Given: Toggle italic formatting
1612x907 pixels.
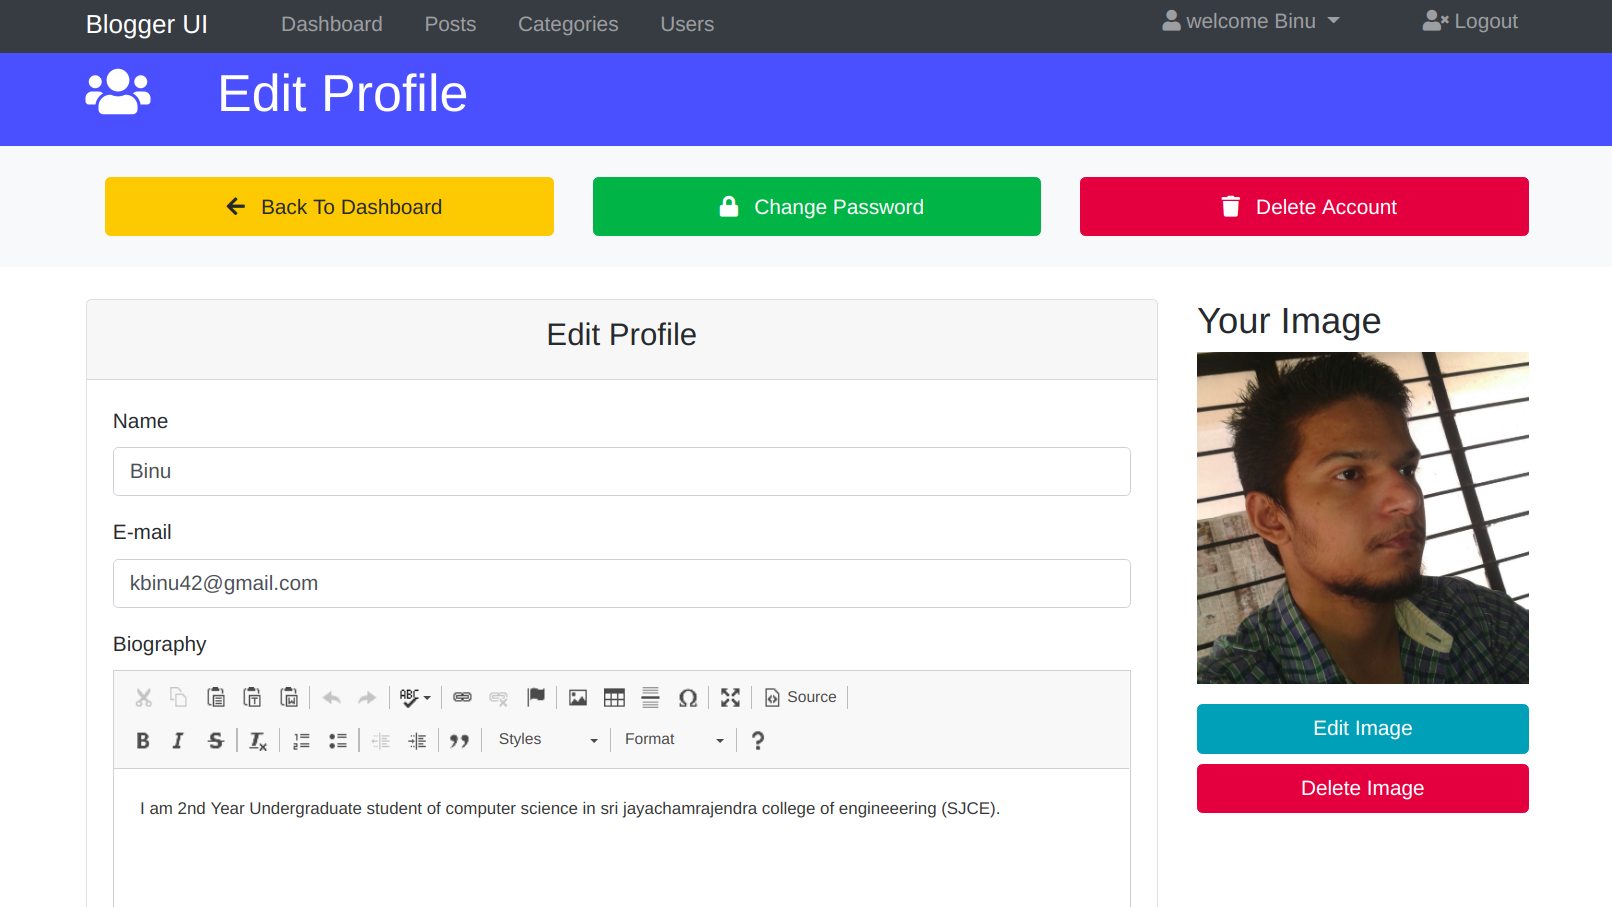Looking at the screenshot, I should coord(178,740).
